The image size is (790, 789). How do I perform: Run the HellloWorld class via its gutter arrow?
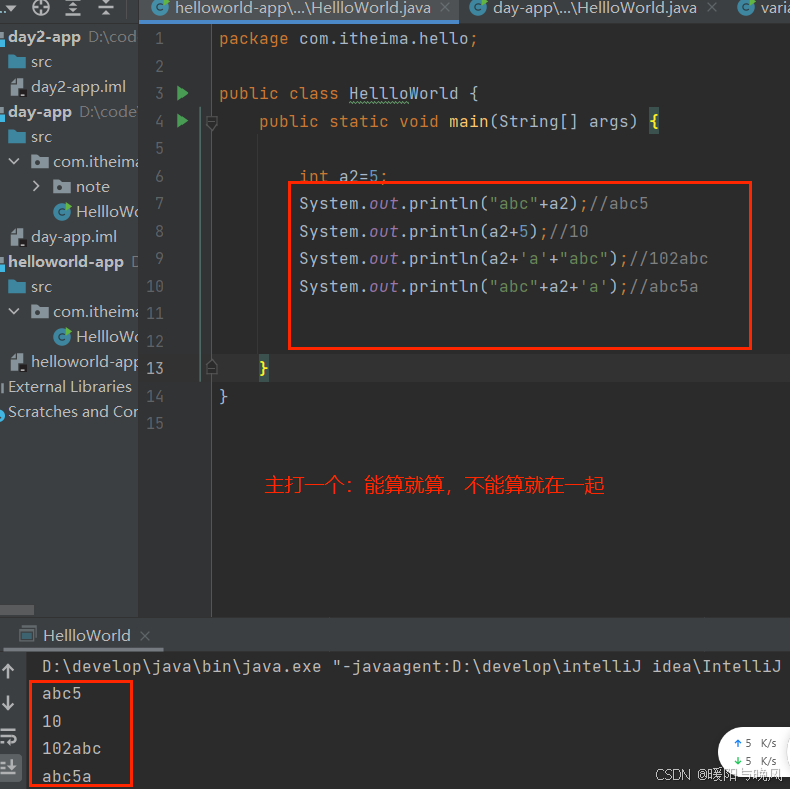point(182,93)
